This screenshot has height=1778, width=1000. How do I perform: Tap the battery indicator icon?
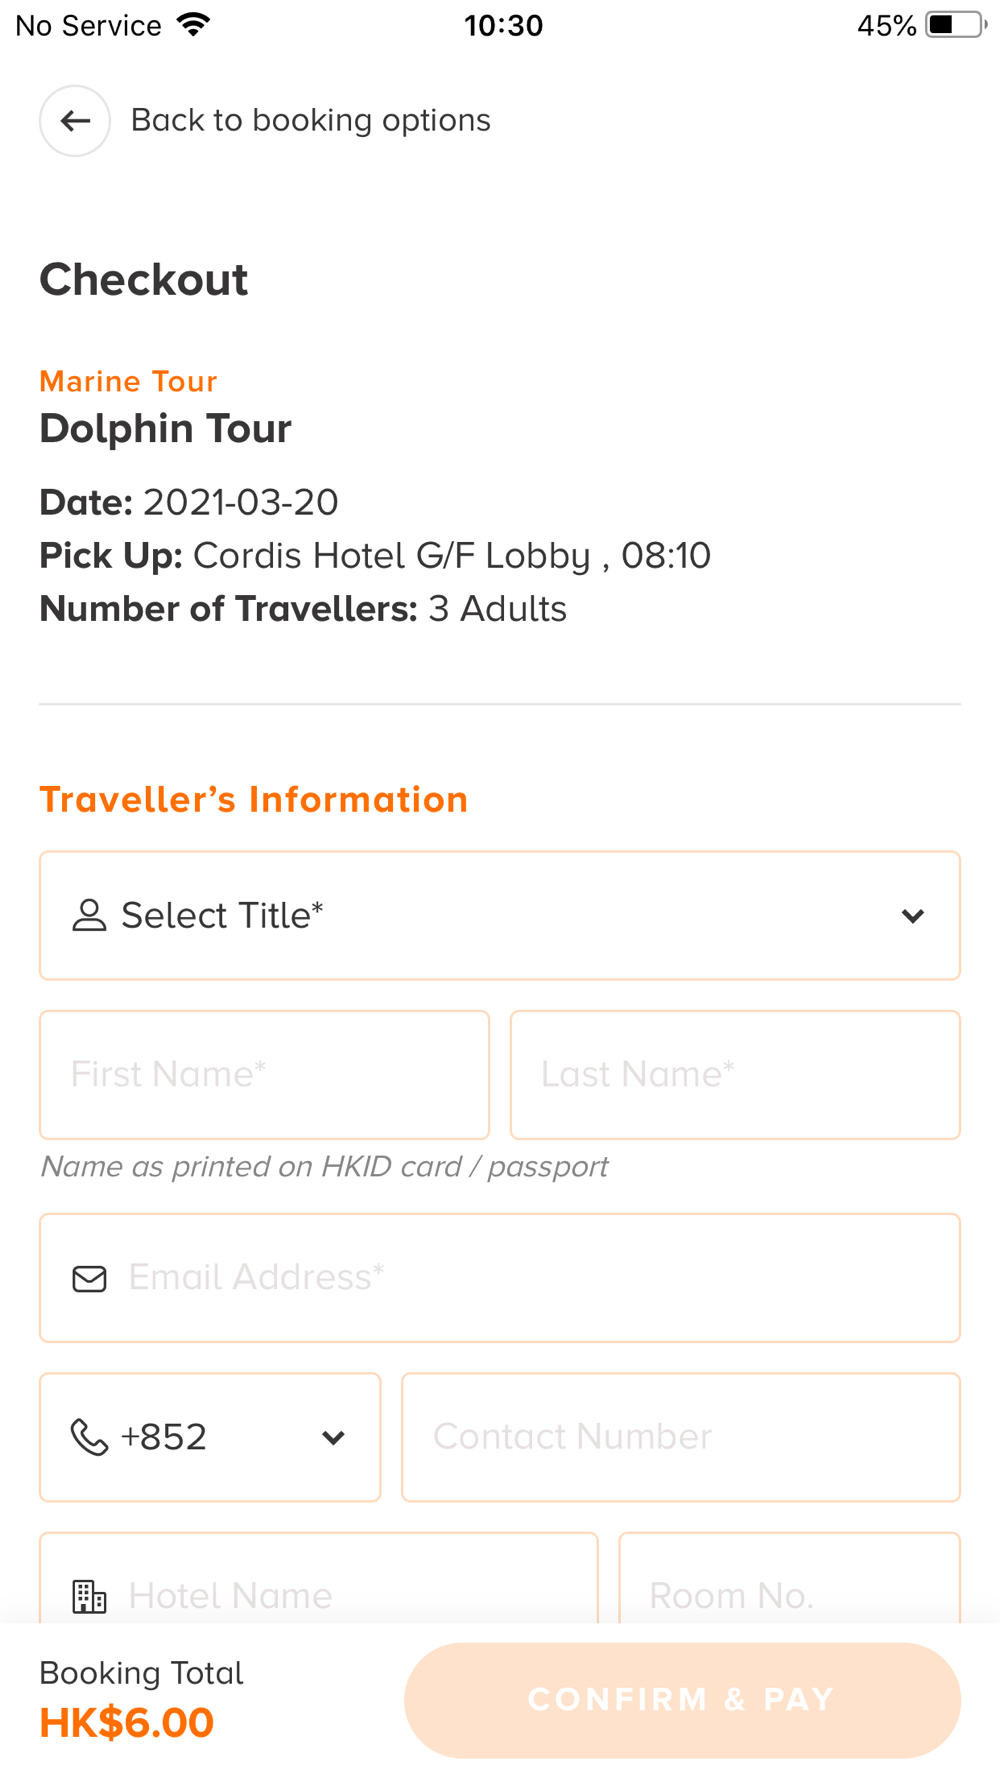tap(955, 25)
